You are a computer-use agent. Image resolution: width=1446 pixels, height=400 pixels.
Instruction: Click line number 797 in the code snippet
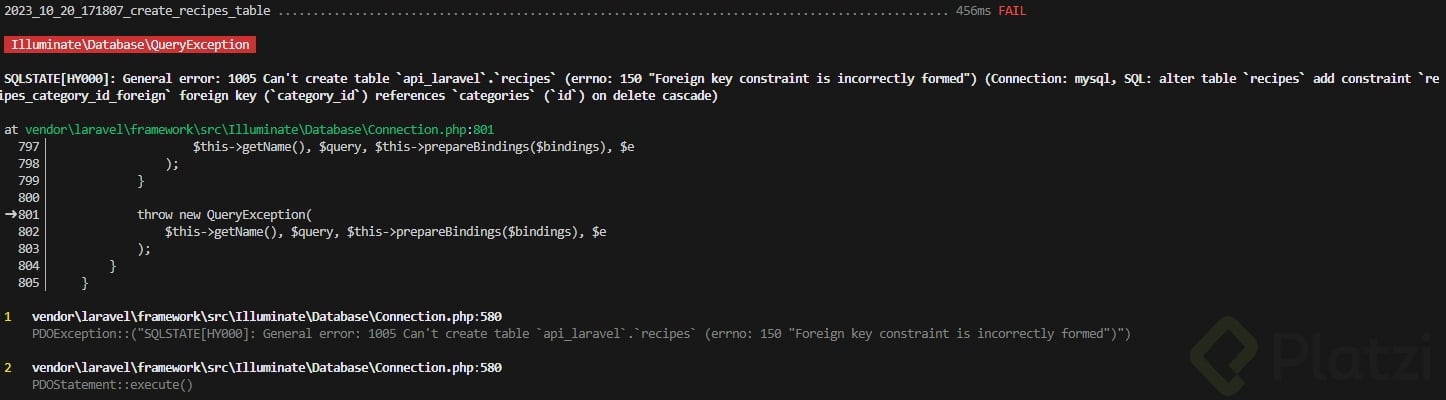coord(28,147)
